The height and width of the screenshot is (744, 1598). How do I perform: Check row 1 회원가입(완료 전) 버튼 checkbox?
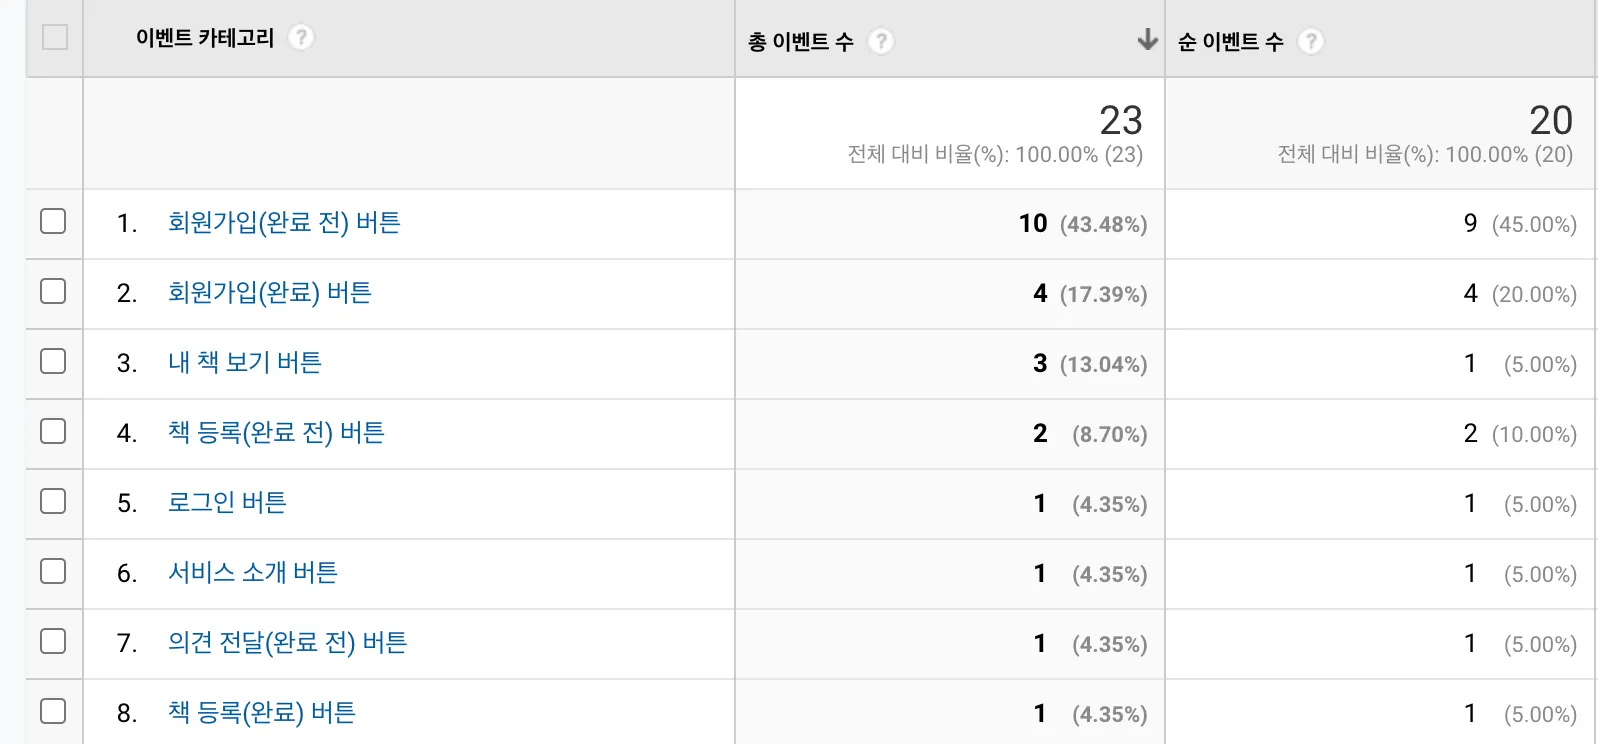(x=53, y=221)
